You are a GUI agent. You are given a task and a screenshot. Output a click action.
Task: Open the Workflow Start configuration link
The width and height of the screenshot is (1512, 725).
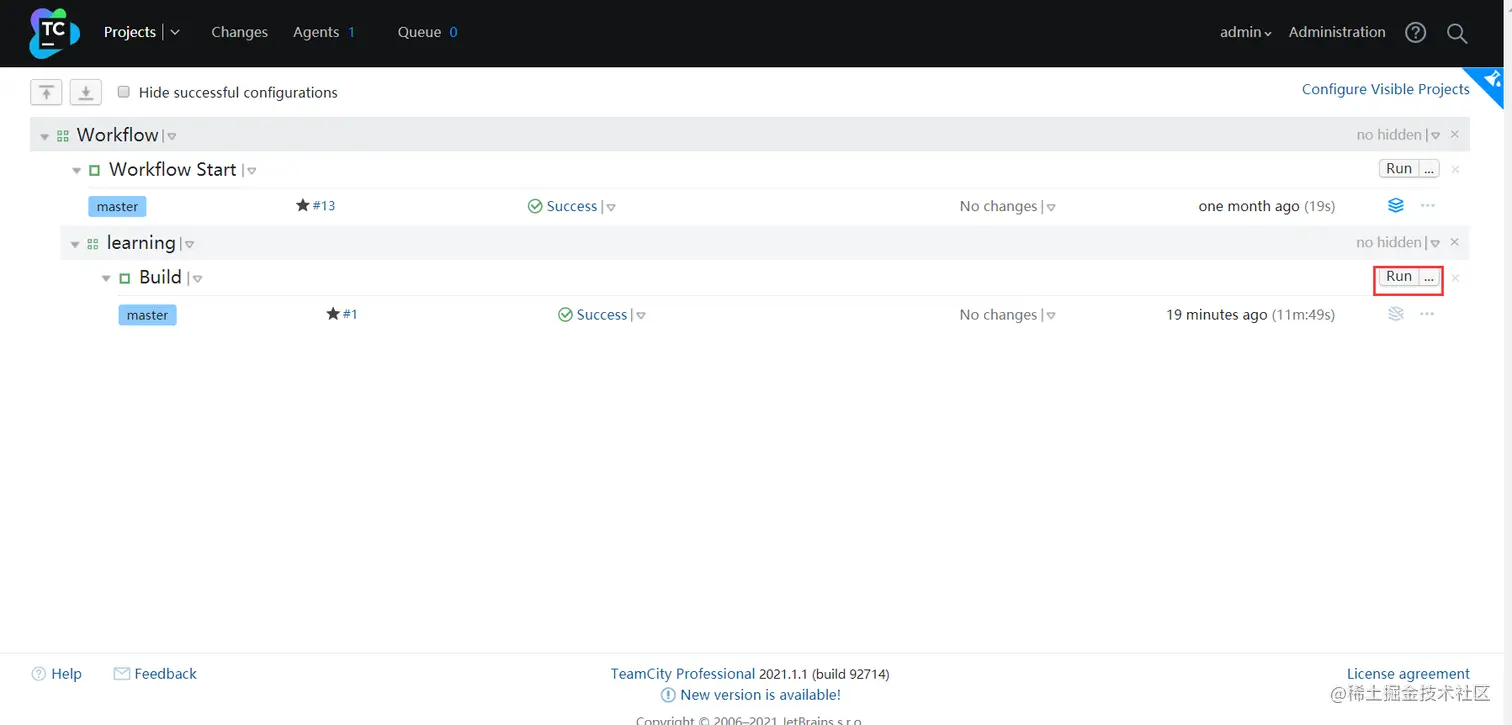point(172,170)
